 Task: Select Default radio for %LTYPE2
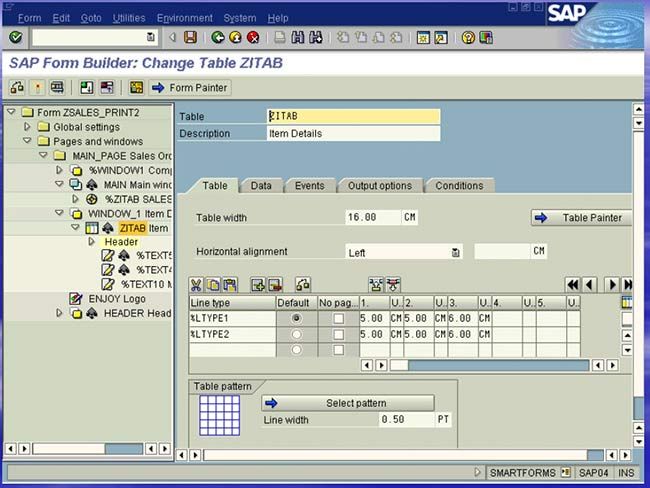[x=296, y=334]
